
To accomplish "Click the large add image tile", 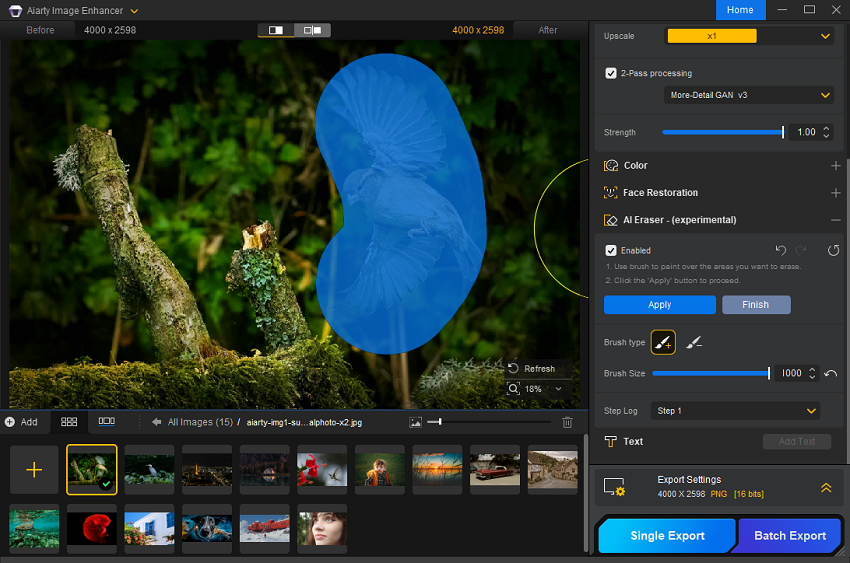I will (x=34, y=470).
